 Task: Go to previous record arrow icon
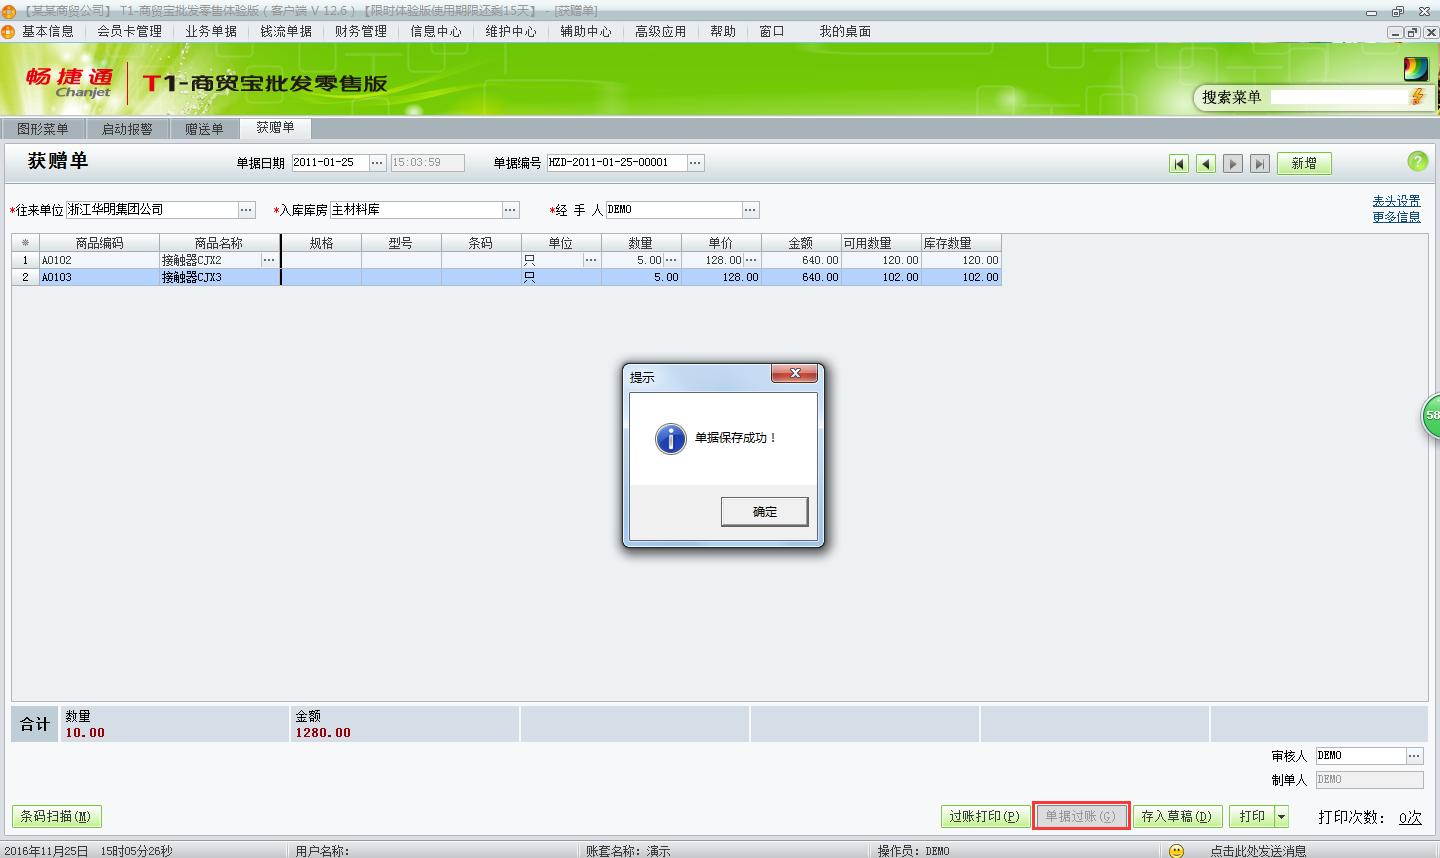pos(1206,163)
